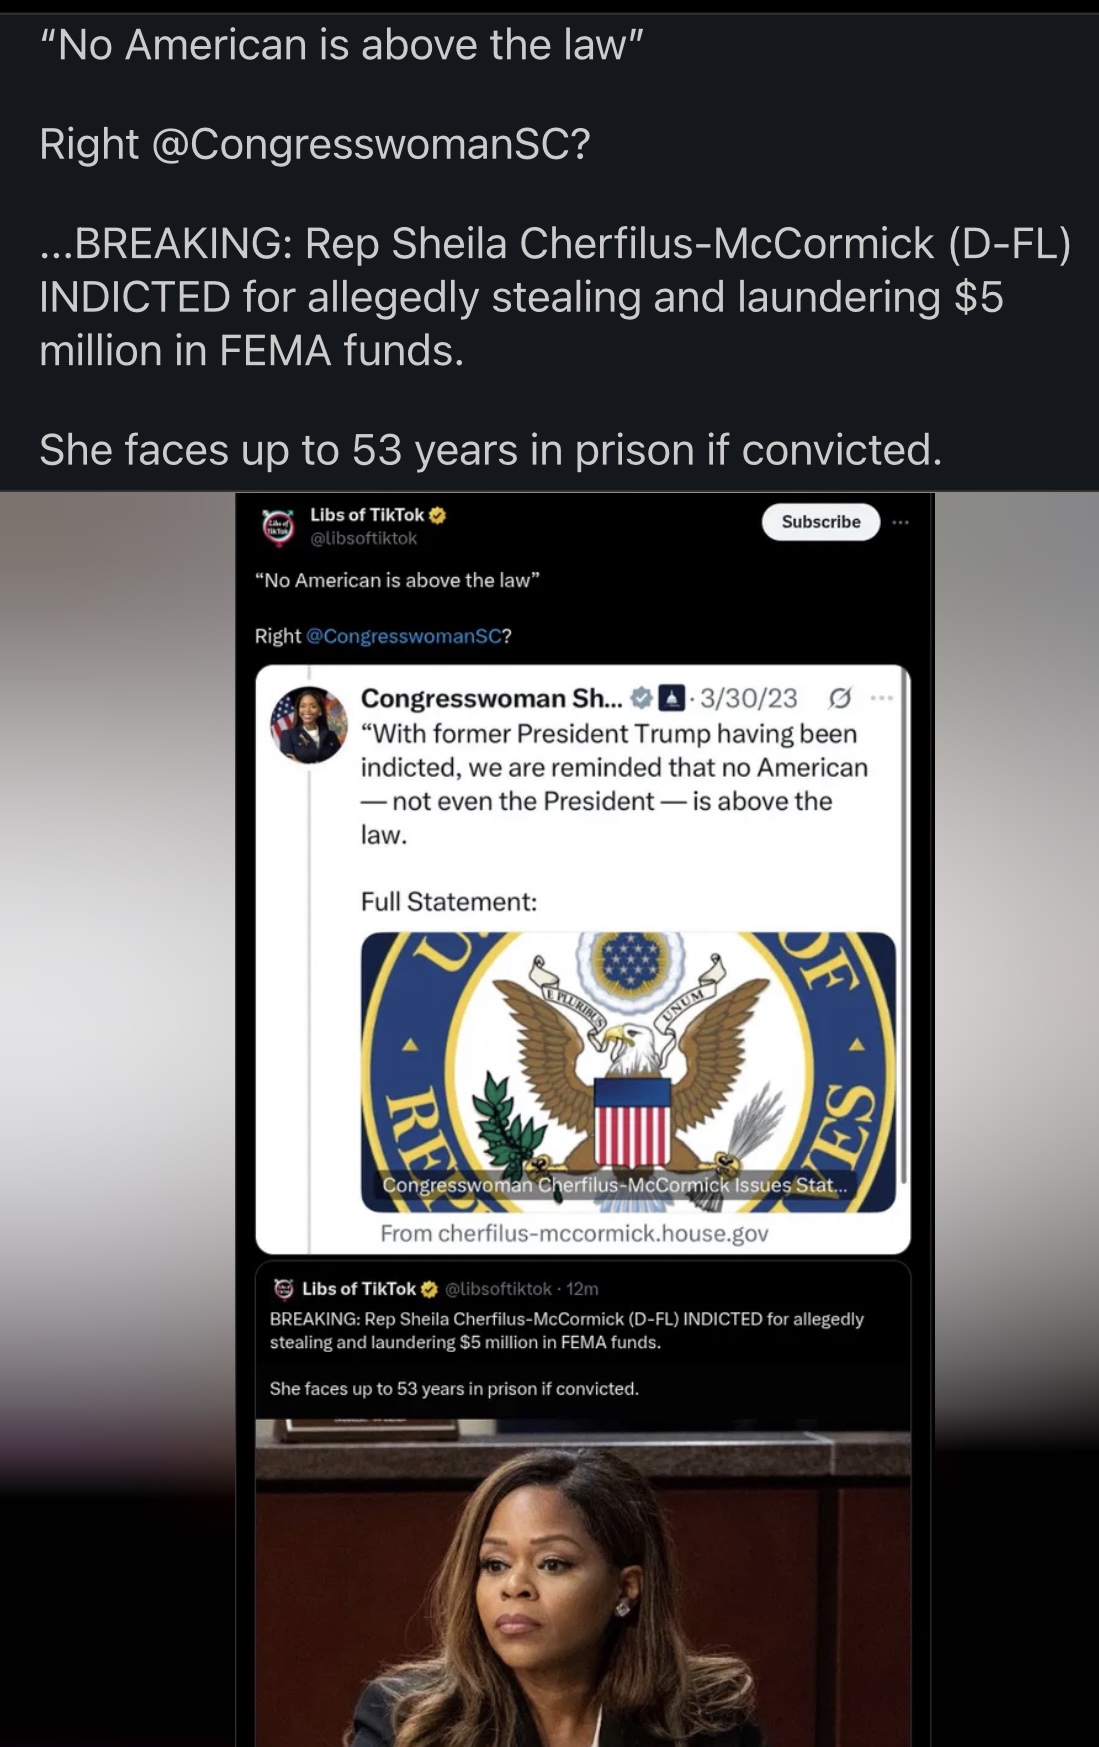Click the Capitol building government account label

point(673,696)
